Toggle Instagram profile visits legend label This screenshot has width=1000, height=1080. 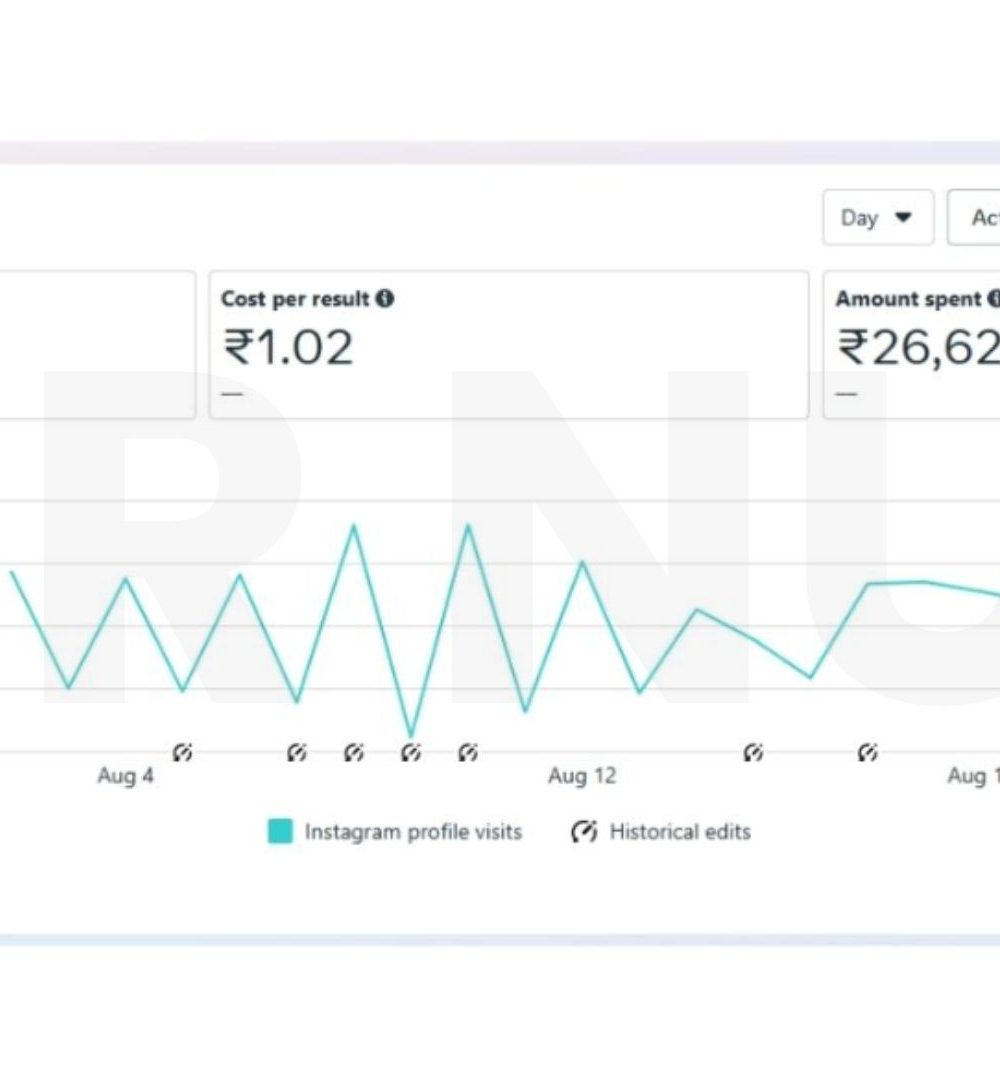[x=413, y=832]
